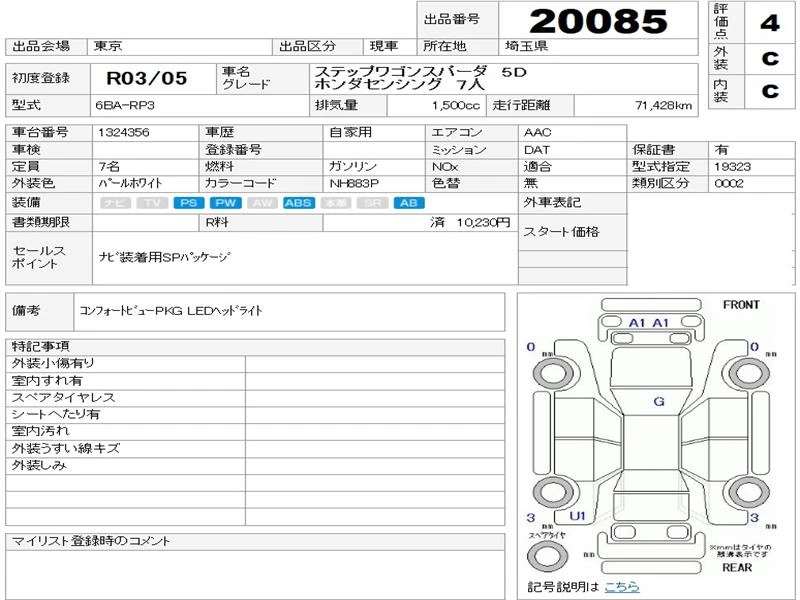Click the chassis number 1324356

click(124, 132)
